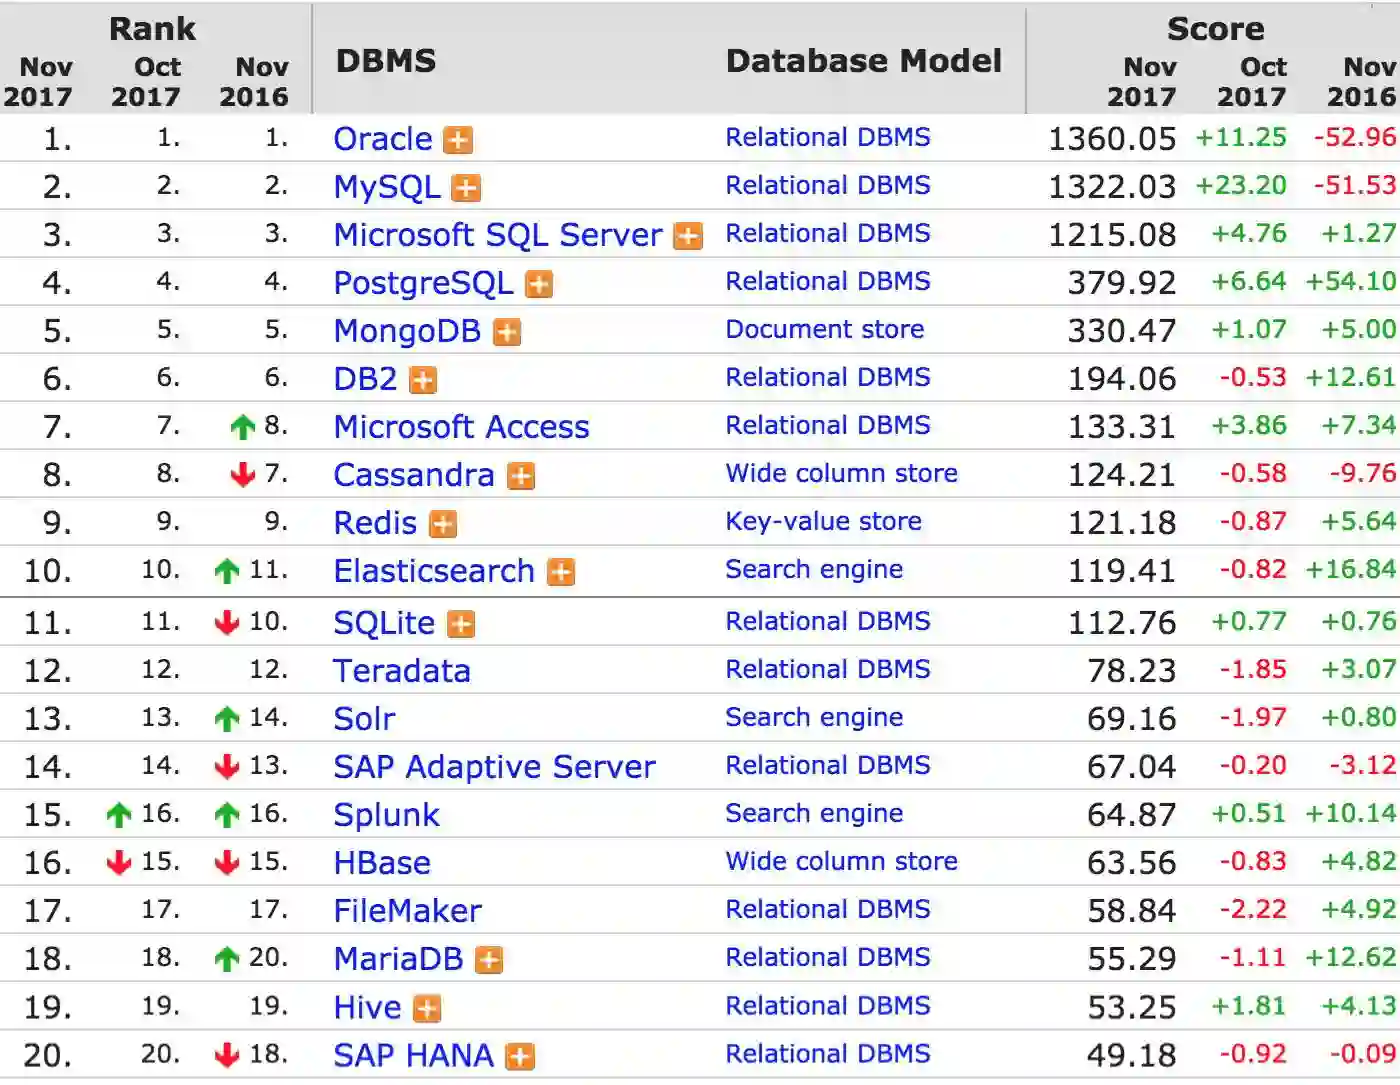This screenshot has width=1400, height=1085.
Task: Click Key-value store link in Redis row
Action: click(823, 521)
